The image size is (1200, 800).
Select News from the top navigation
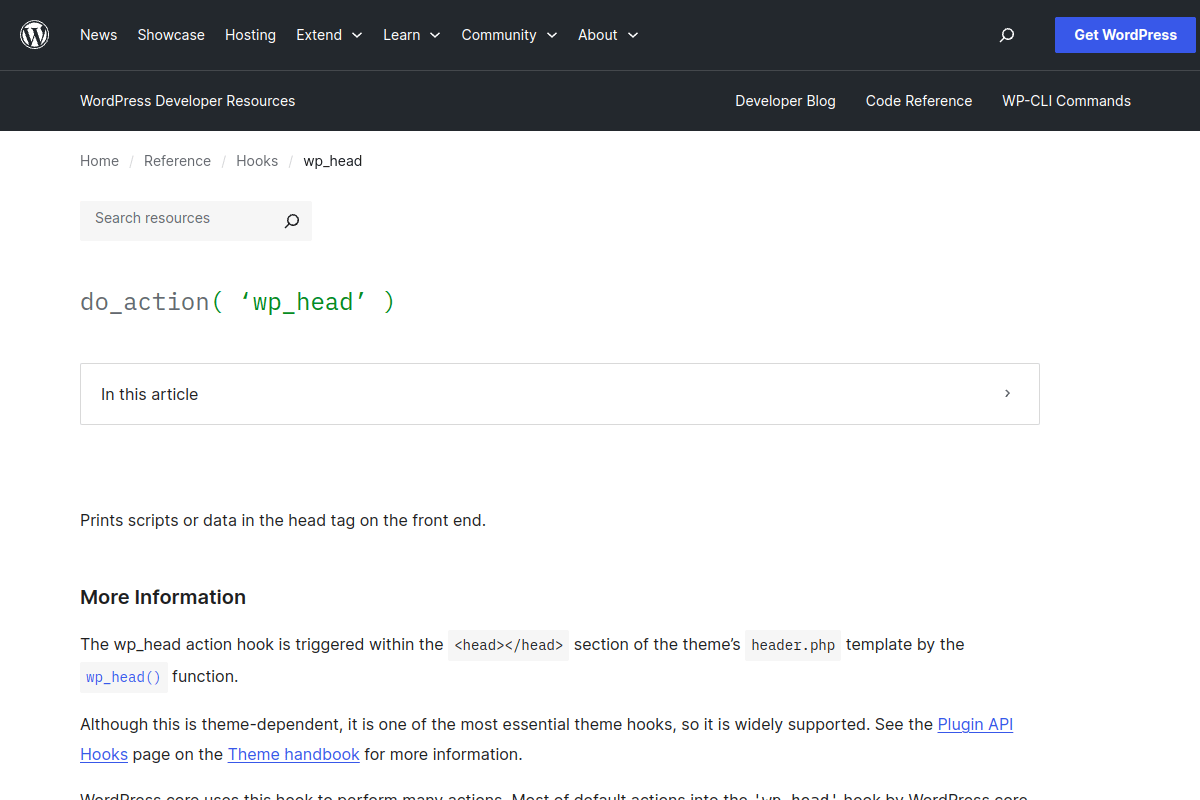98,34
